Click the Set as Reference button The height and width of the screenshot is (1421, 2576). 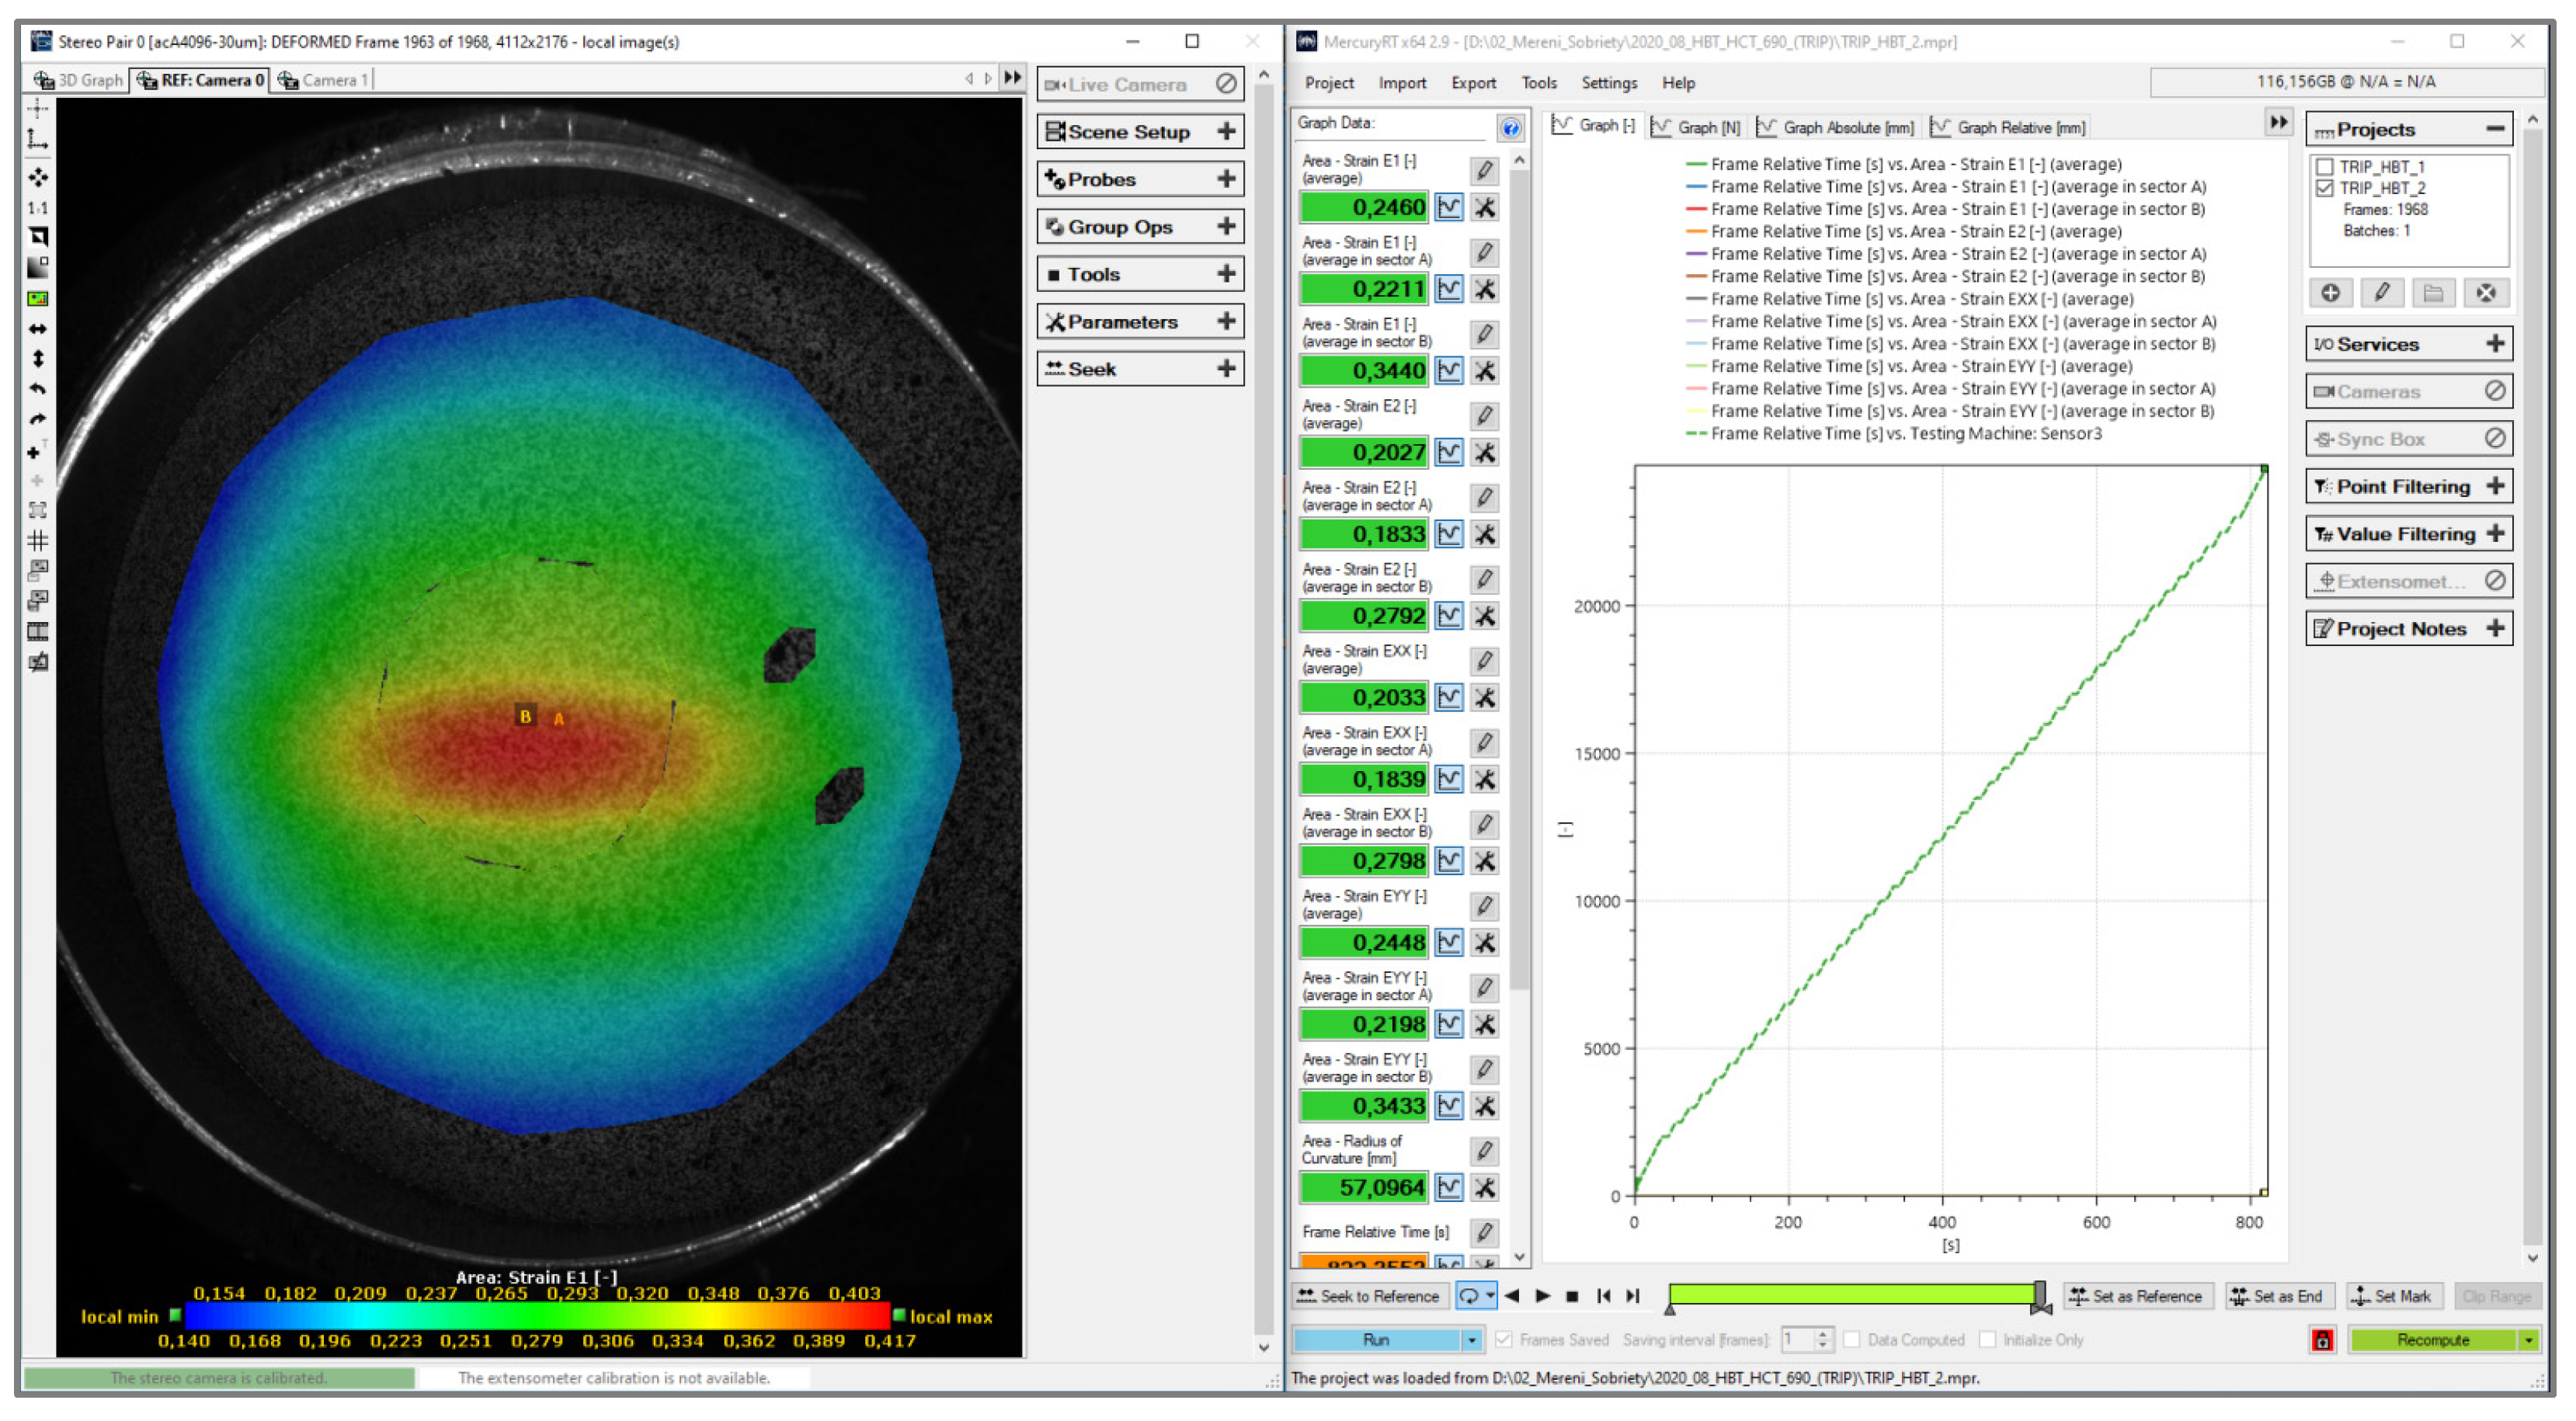point(2137,1296)
